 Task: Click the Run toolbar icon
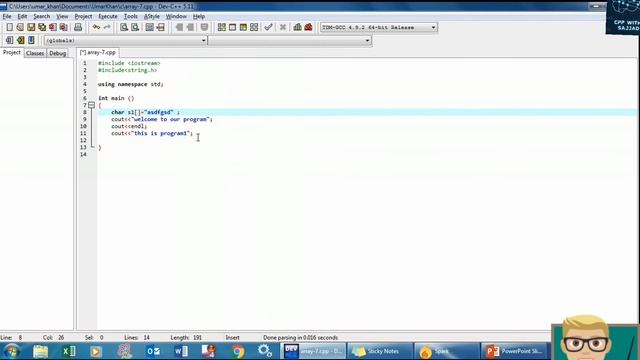(x=232, y=27)
